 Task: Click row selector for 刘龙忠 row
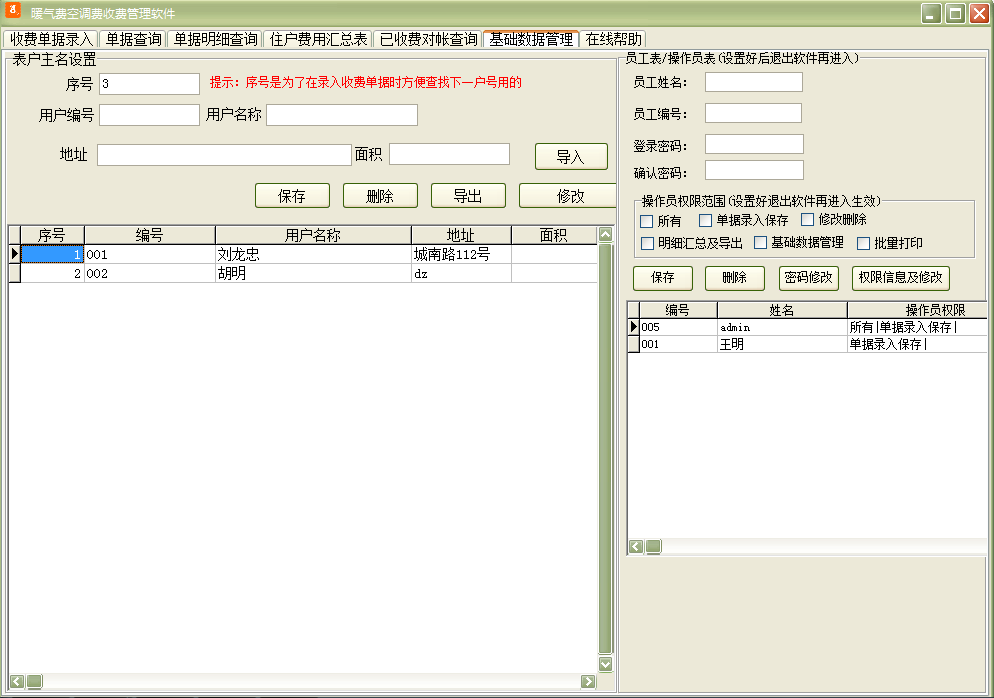(14, 254)
